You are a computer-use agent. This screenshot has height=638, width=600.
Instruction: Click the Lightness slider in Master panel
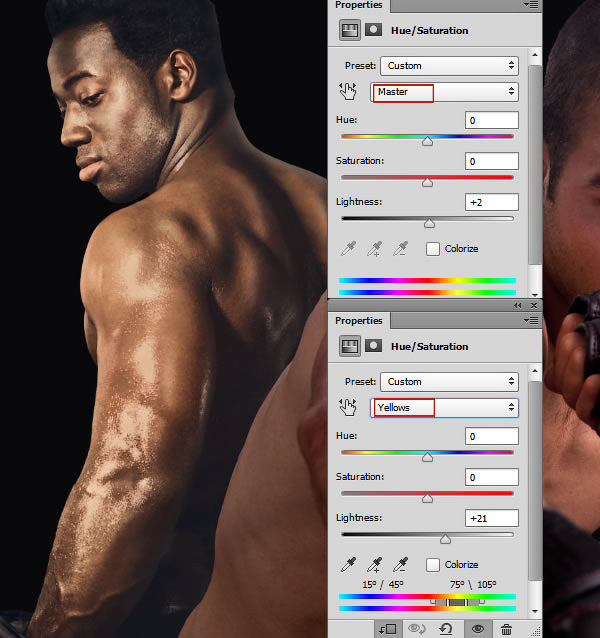(x=430, y=223)
